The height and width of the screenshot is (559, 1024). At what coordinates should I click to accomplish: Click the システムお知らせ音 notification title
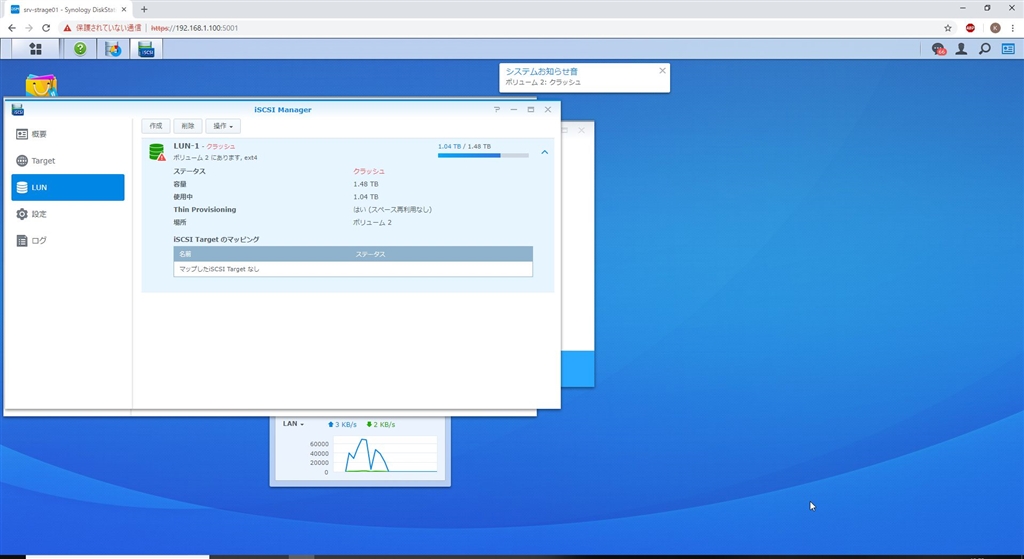point(541,71)
